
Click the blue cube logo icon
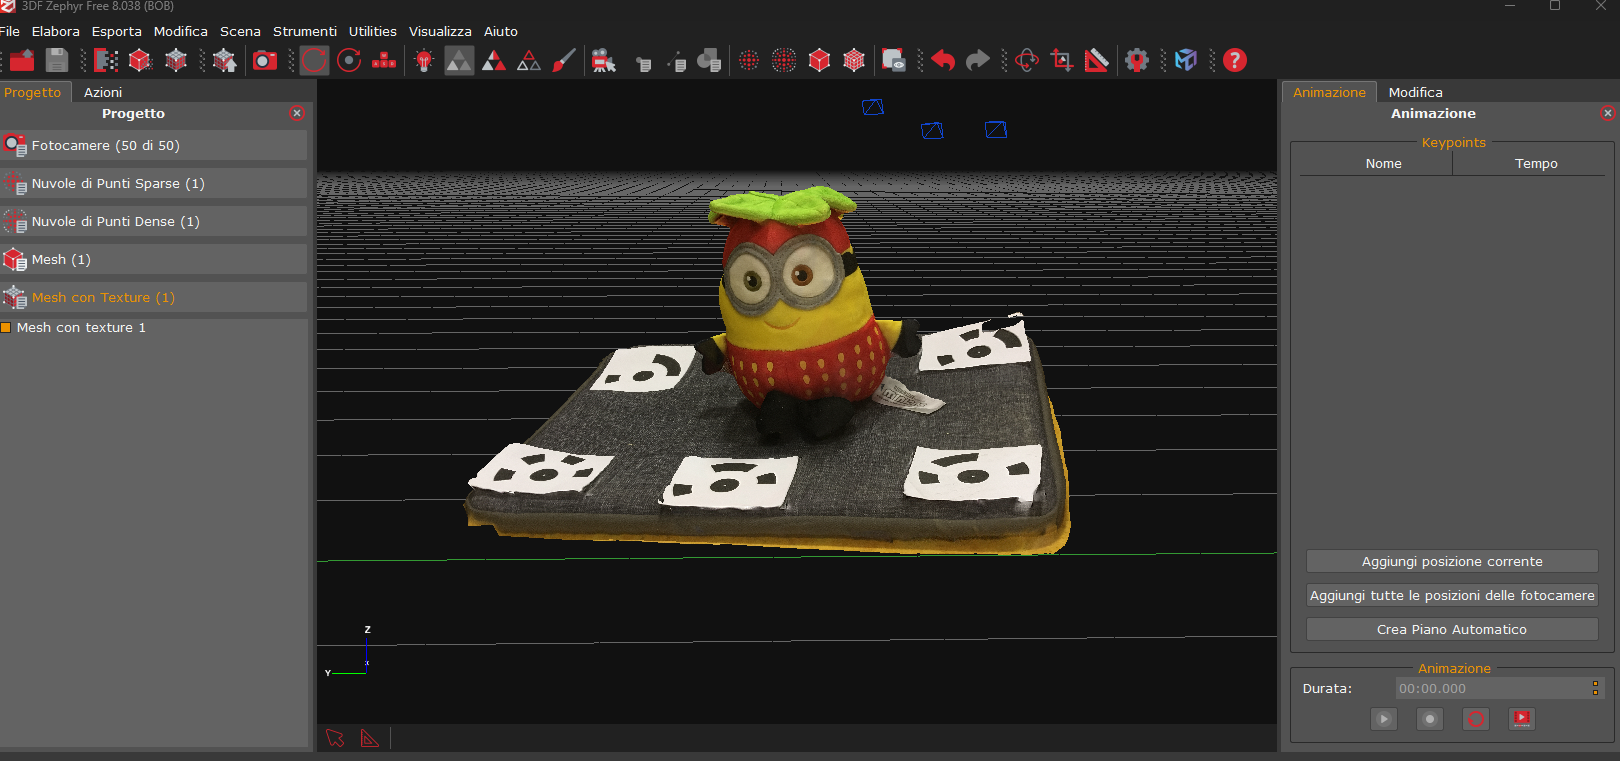pos(1186,60)
